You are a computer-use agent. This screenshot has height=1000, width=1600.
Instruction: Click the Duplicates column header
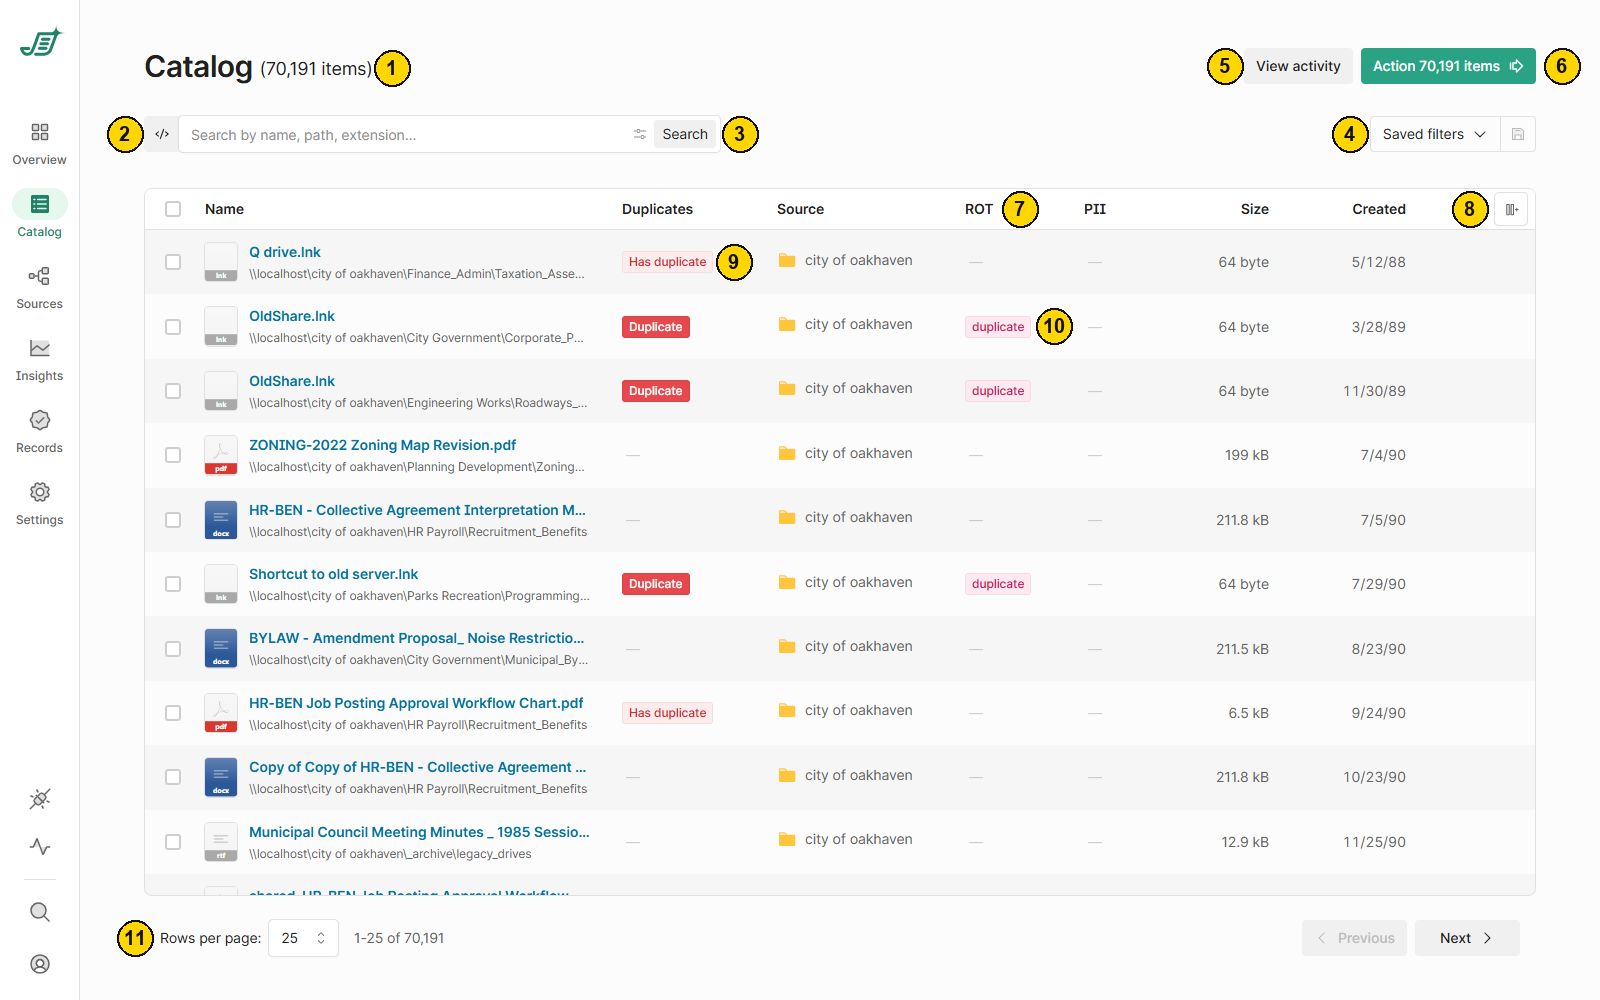click(x=657, y=209)
